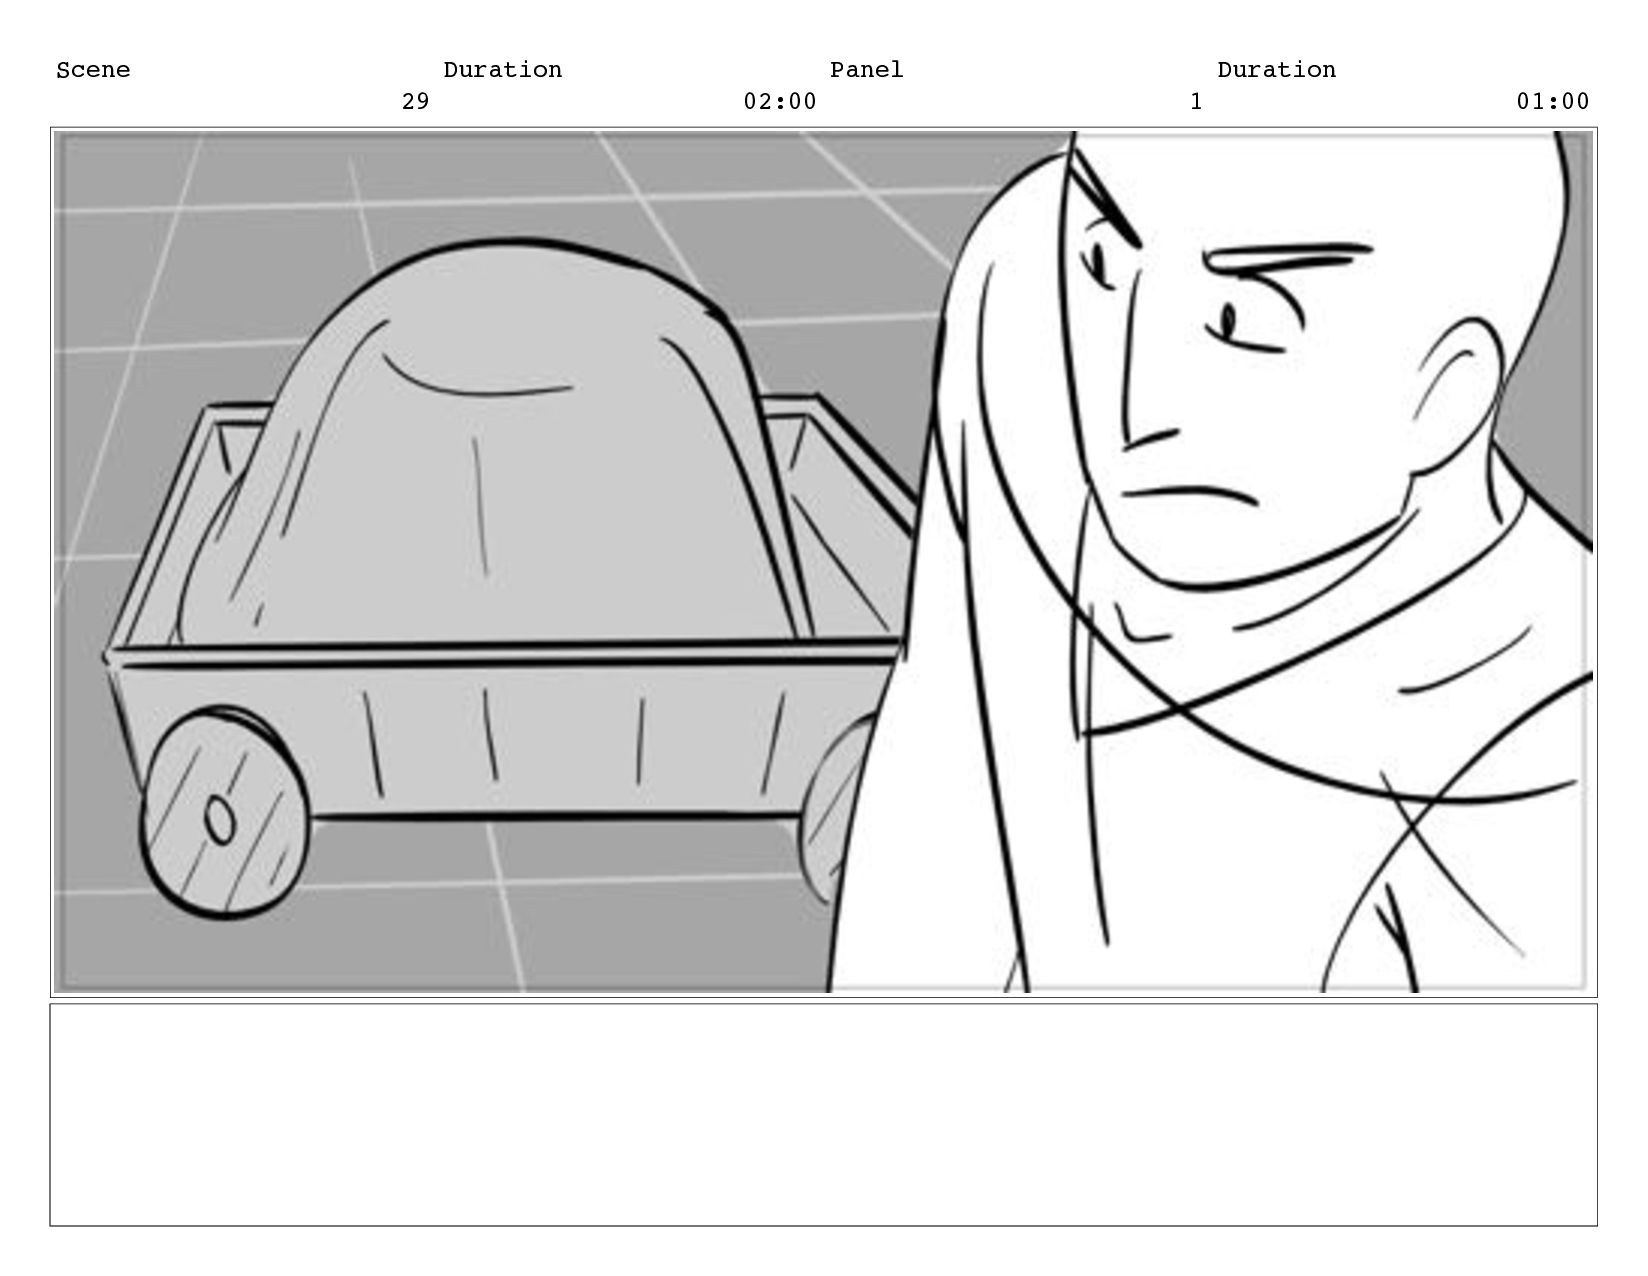Click the Scene header label
This screenshot has height=1276, width=1648.
coord(93,70)
